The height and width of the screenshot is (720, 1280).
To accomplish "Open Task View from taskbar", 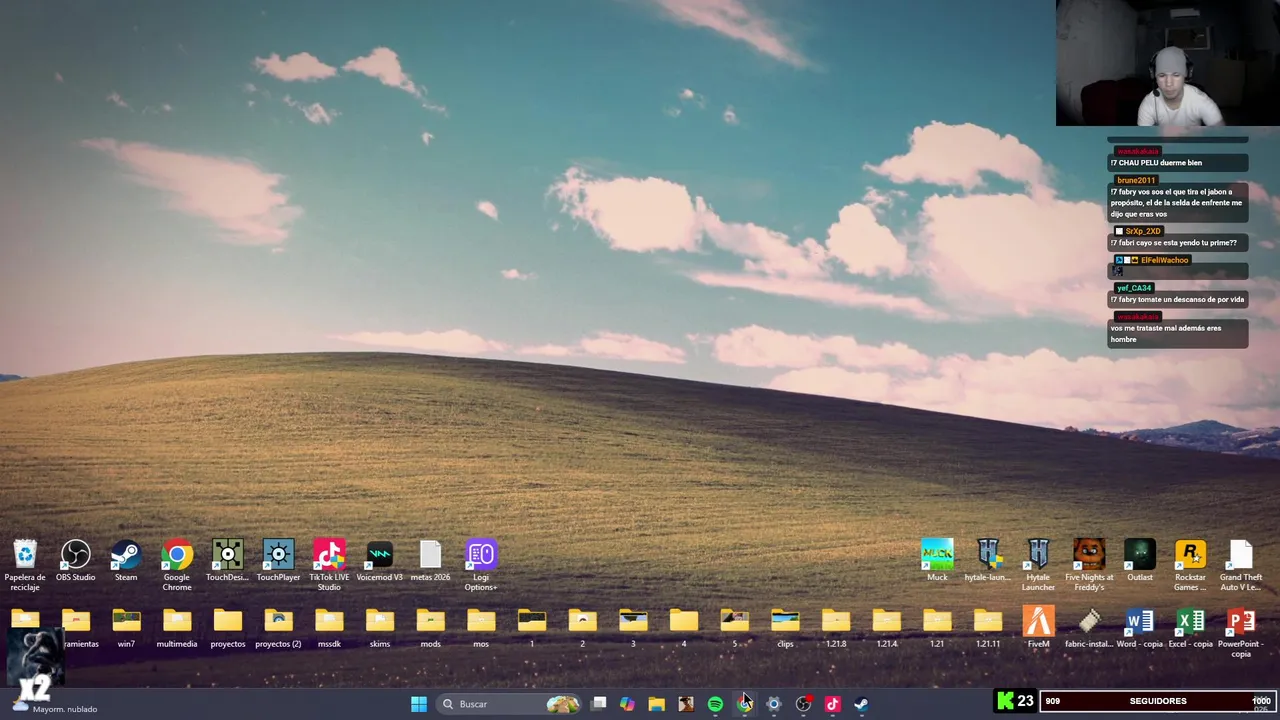I will tap(599, 704).
